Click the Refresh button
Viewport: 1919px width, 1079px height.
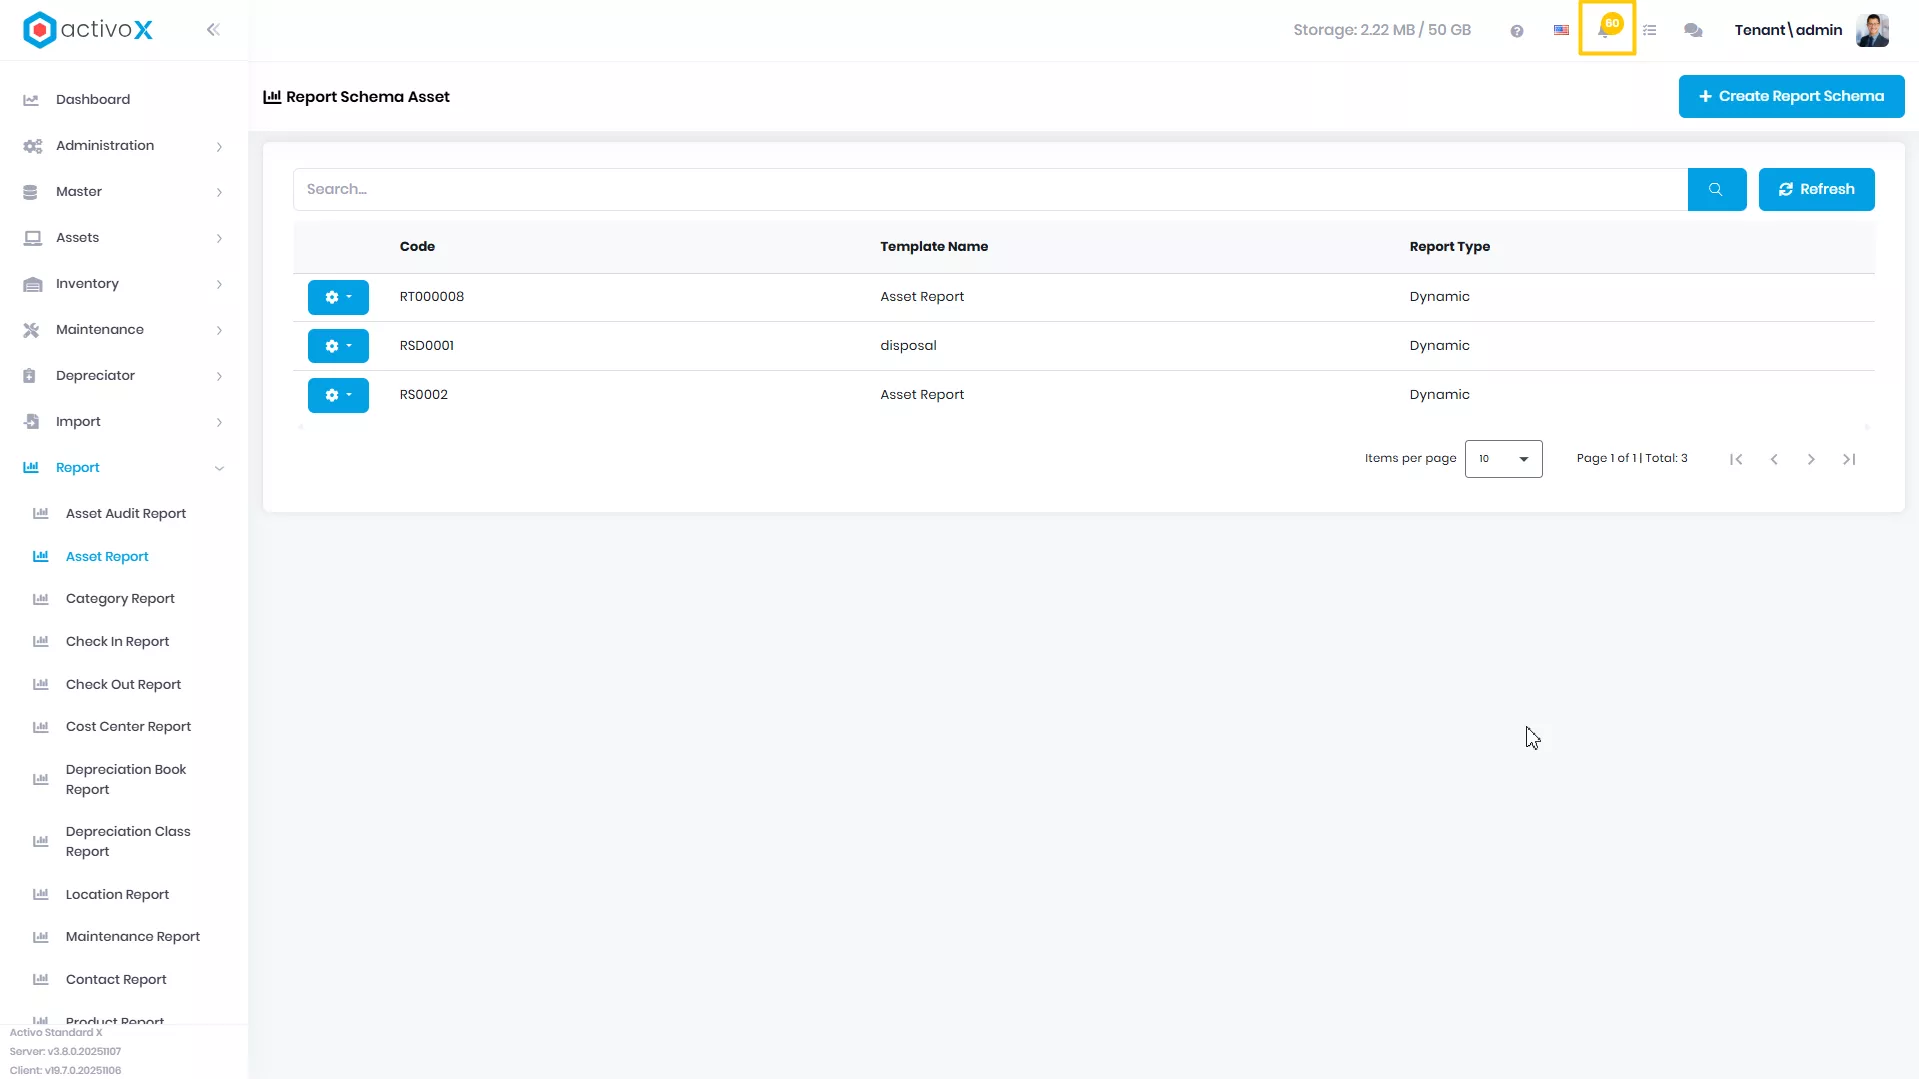coord(1816,189)
